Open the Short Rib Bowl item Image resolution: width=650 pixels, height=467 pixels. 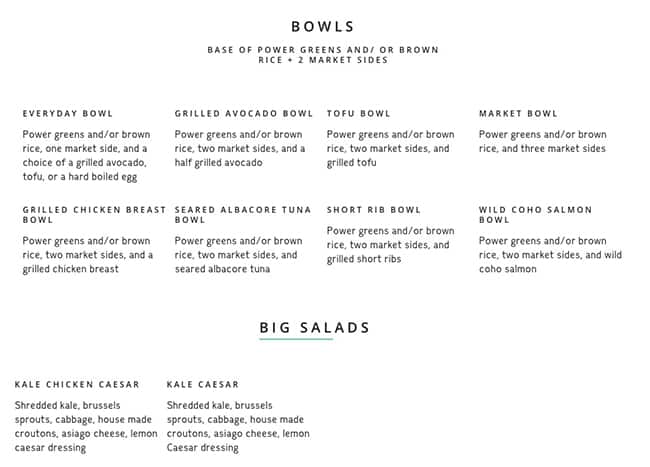click(x=374, y=210)
